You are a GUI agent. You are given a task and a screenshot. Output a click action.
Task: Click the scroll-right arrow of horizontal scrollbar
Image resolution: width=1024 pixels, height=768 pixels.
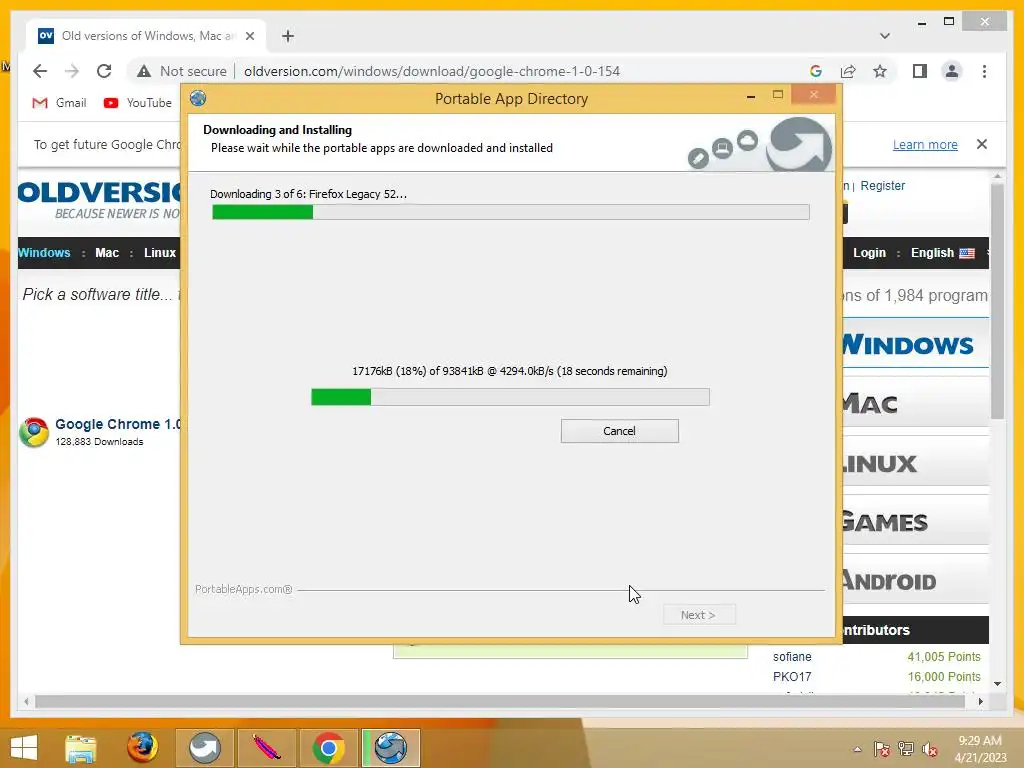click(980, 701)
